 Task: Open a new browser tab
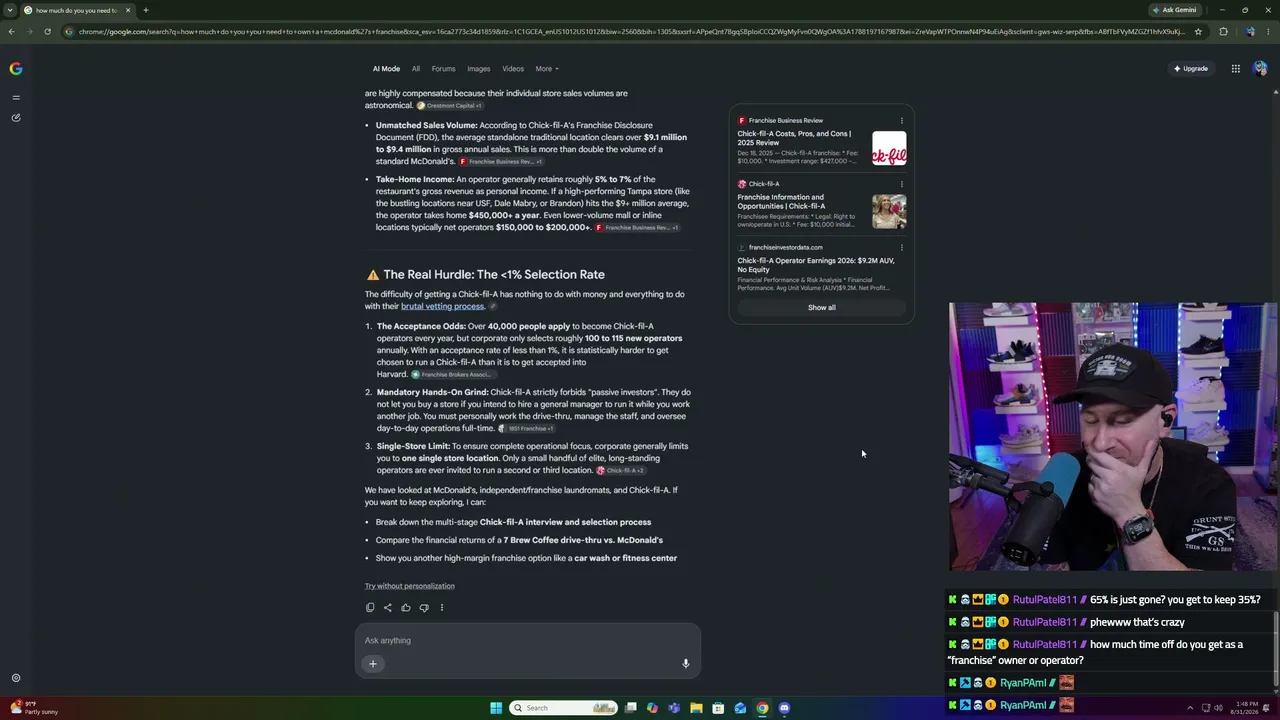146,10
